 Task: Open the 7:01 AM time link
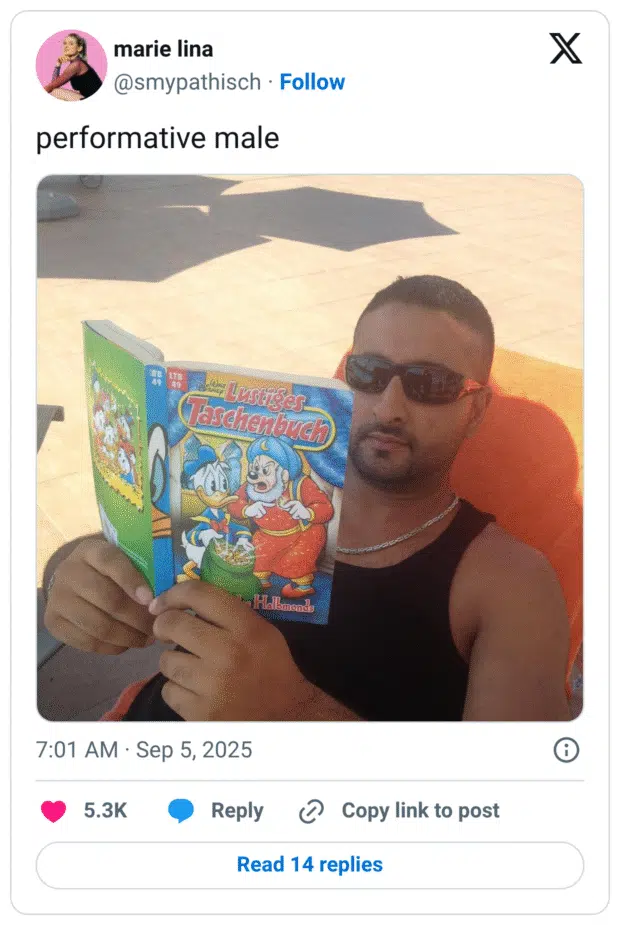pos(77,750)
